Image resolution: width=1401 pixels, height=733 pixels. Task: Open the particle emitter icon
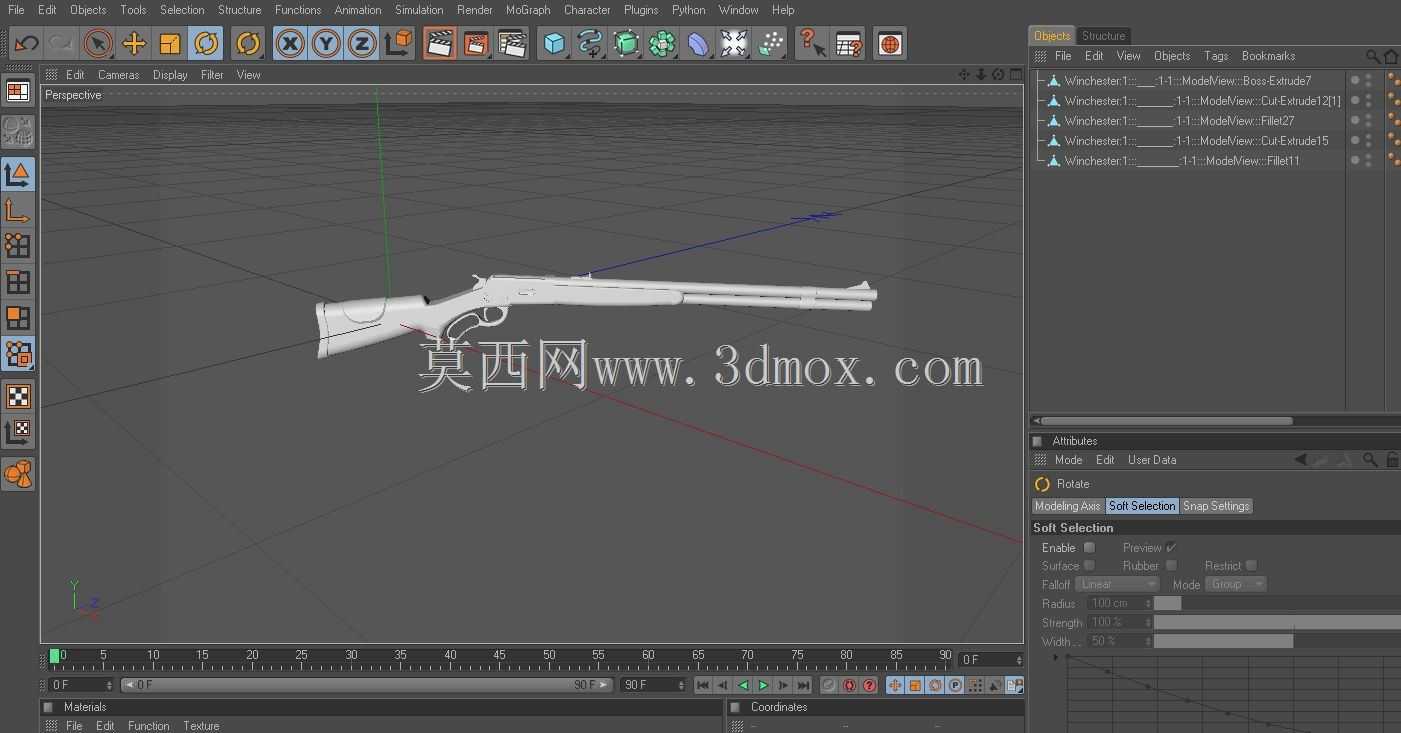pos(770,43)
